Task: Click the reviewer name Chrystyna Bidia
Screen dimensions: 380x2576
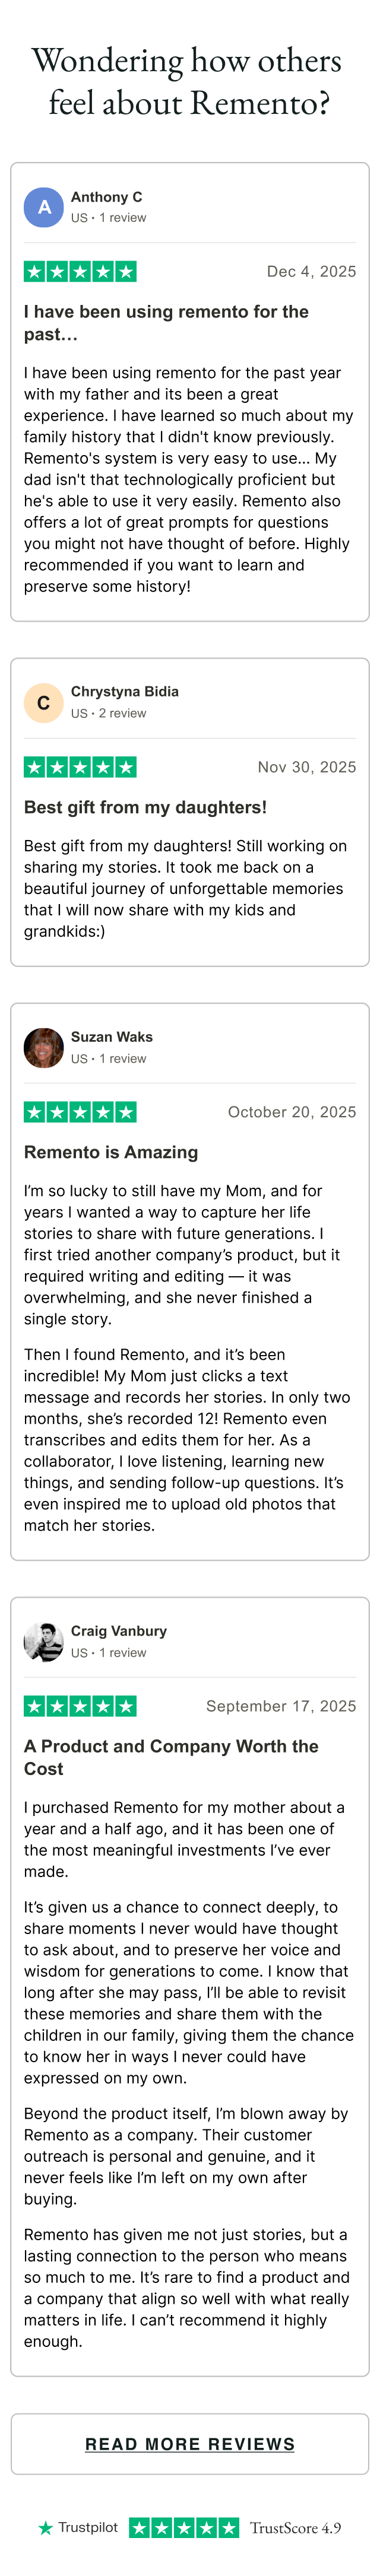Action: click(x=125, y=692)
